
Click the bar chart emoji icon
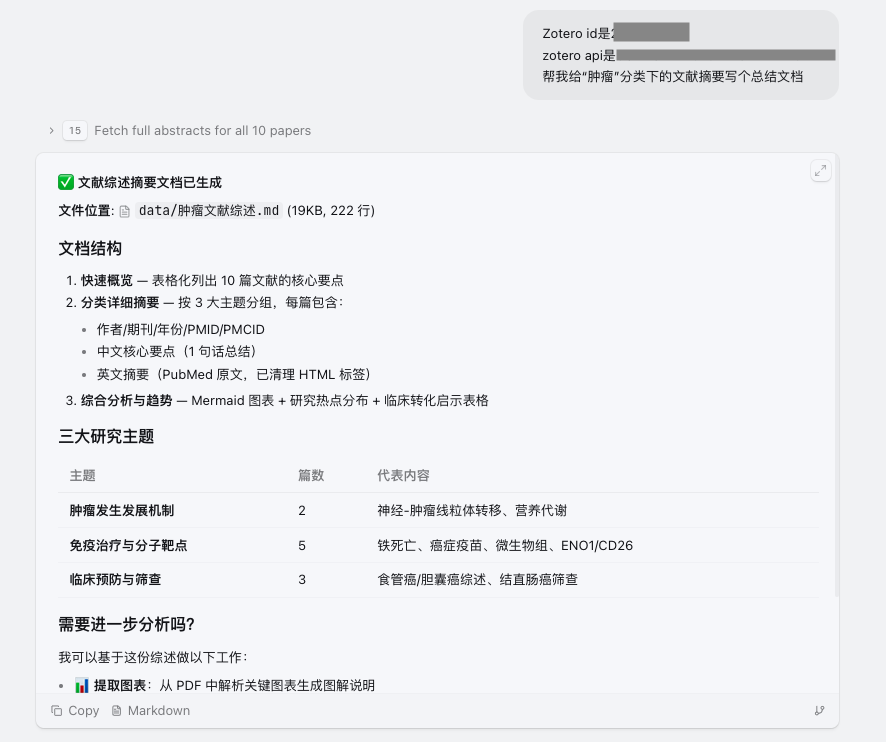tap(82, 685)
